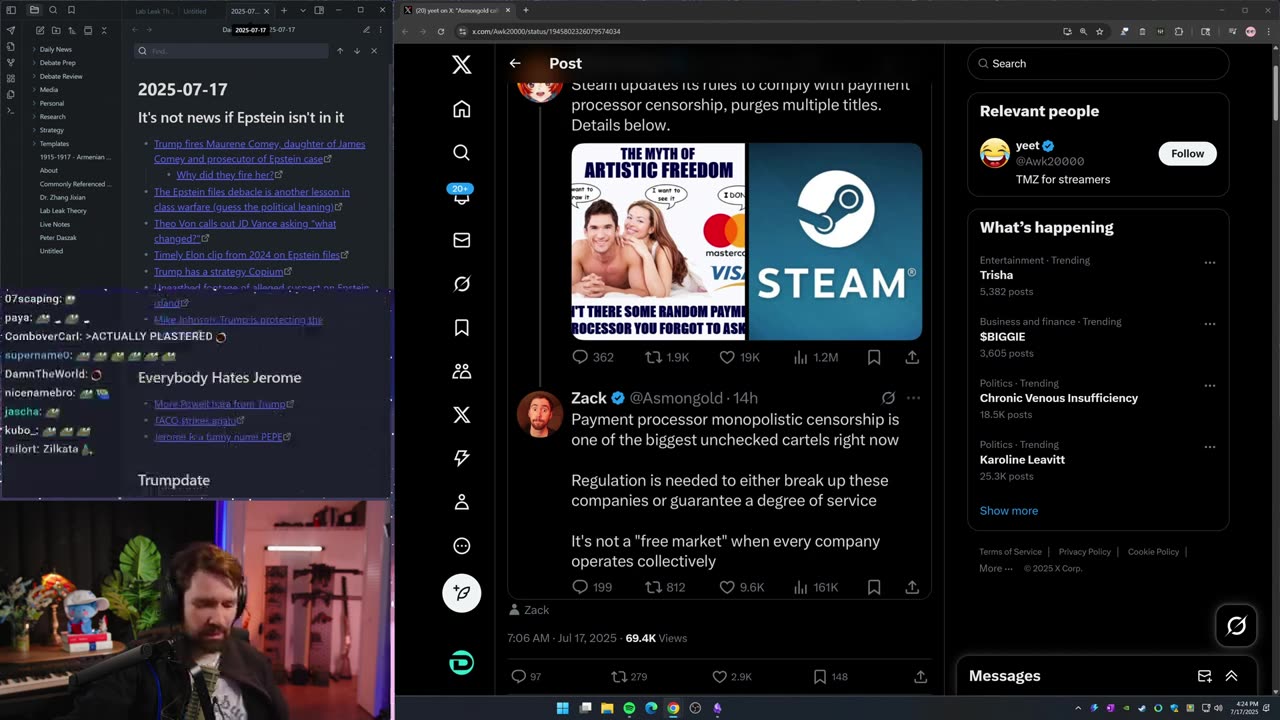Change sort order in Obsidian file explorer
Screen dimensions: 1280x720
tap(71, 31)
